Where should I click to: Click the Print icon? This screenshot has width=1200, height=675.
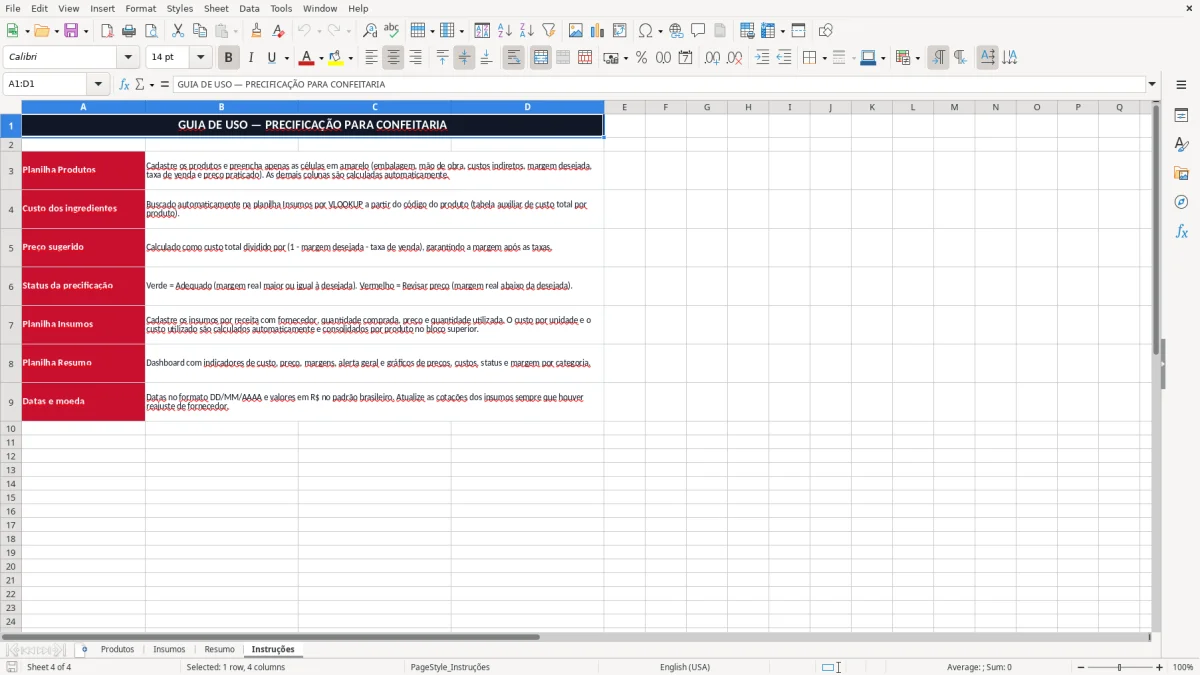coord(129,31)
